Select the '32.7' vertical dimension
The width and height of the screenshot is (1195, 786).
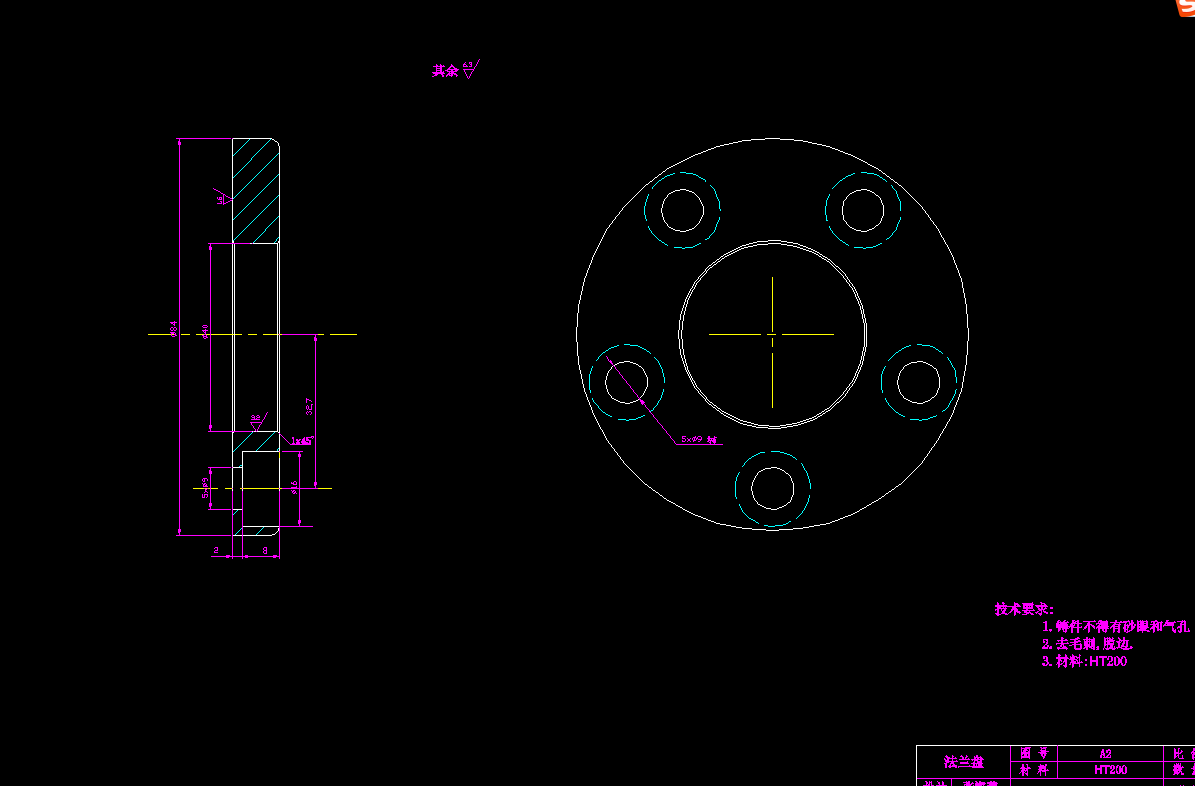[309, 406]
